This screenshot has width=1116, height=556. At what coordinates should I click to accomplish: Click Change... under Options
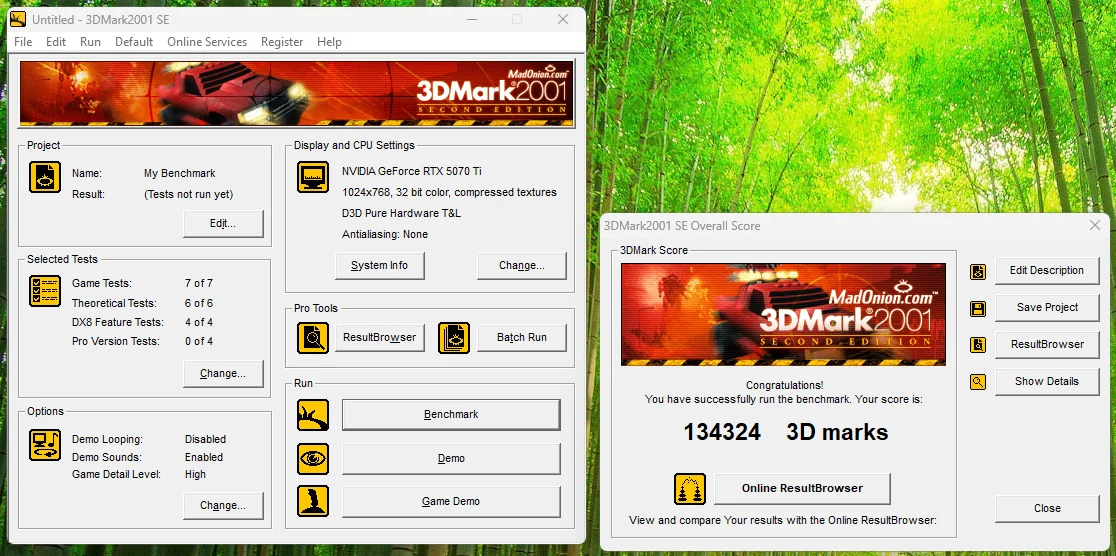point(223,505)
